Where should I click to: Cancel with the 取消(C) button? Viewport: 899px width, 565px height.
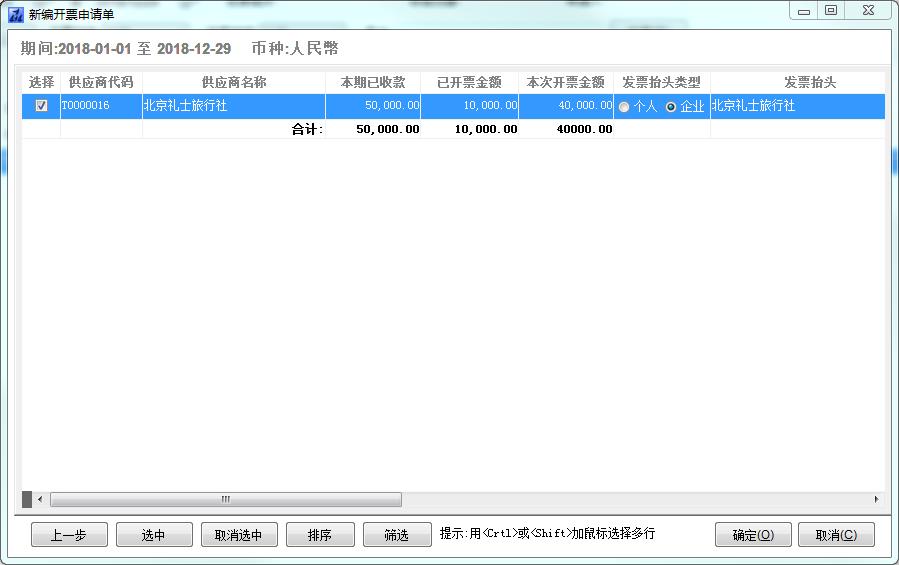click(x=836, y=535)
